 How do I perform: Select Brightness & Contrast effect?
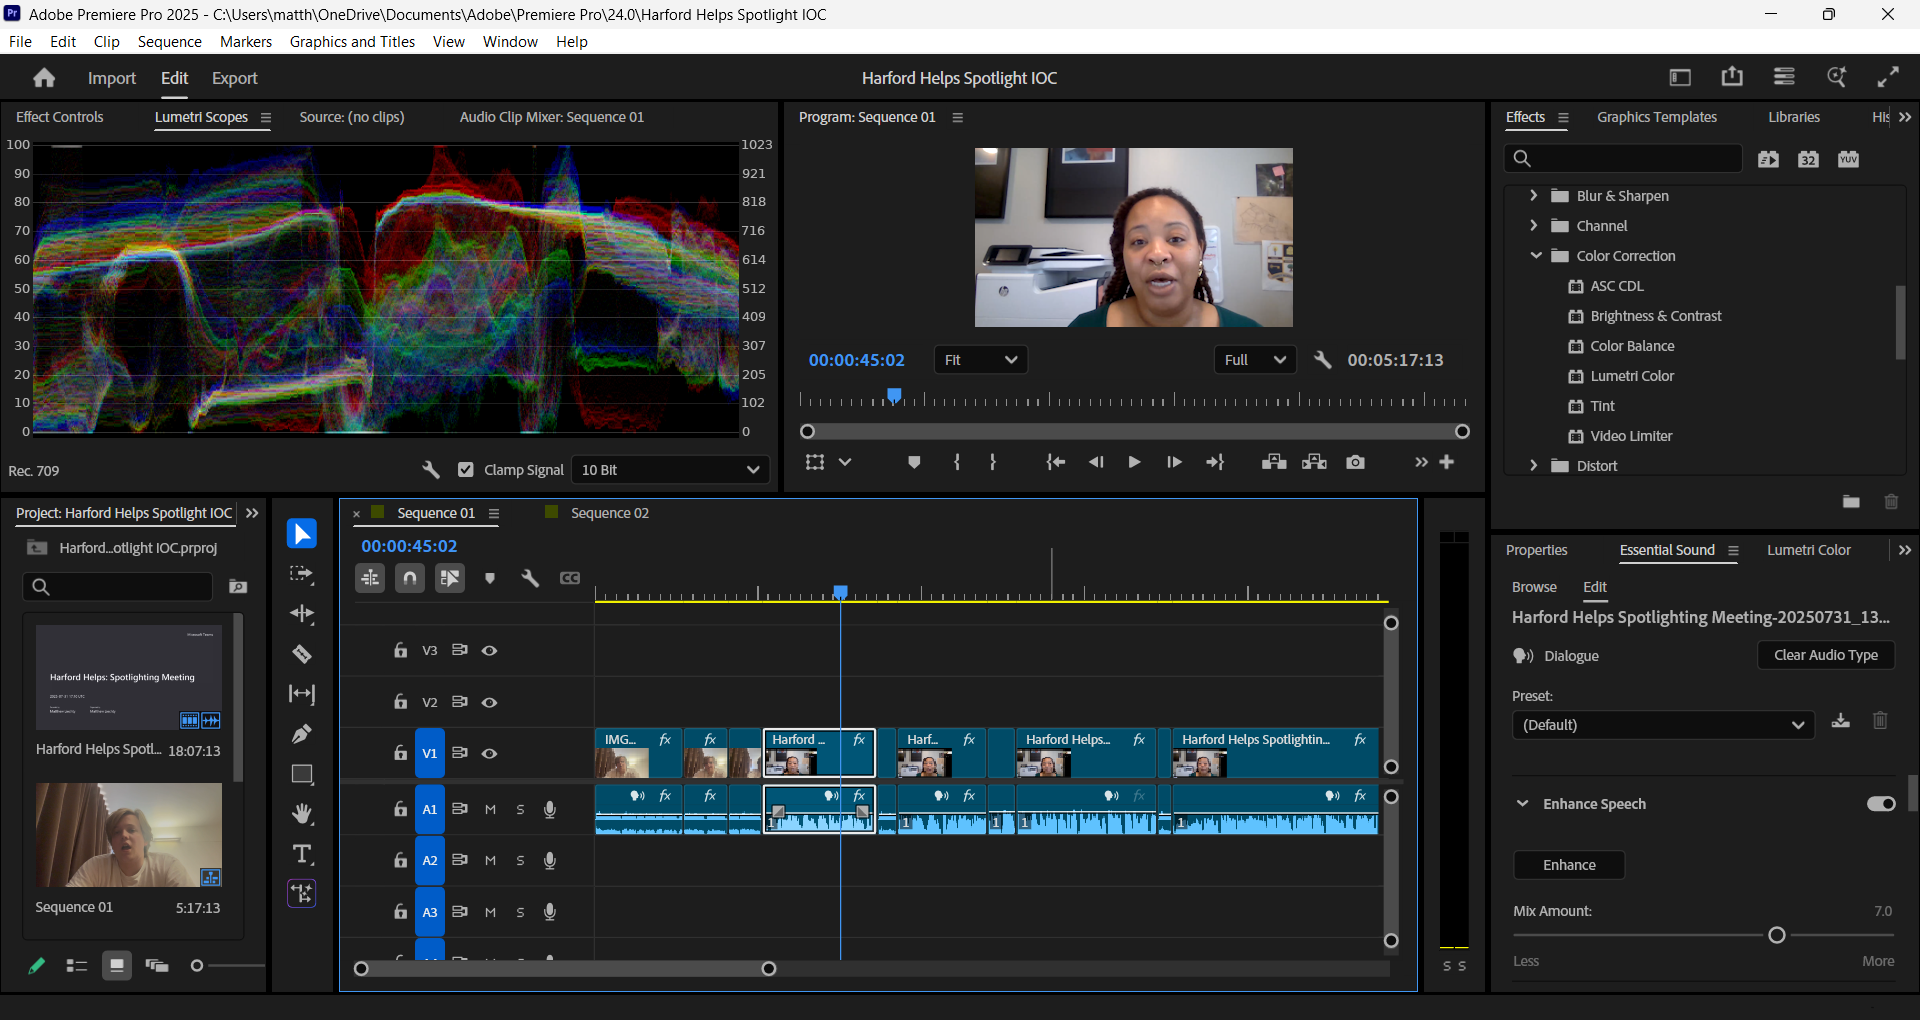1656,316
